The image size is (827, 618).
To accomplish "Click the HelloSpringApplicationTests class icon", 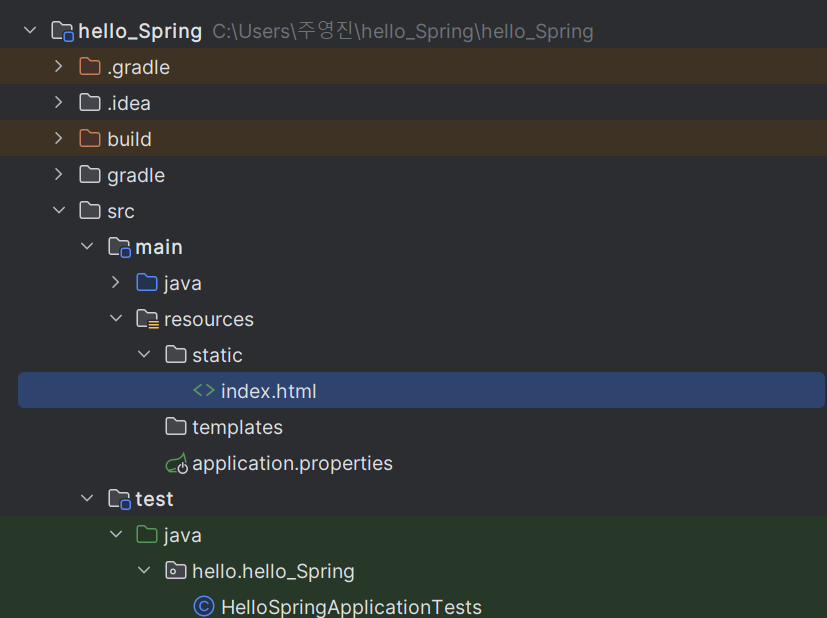I will pos(204,607).
